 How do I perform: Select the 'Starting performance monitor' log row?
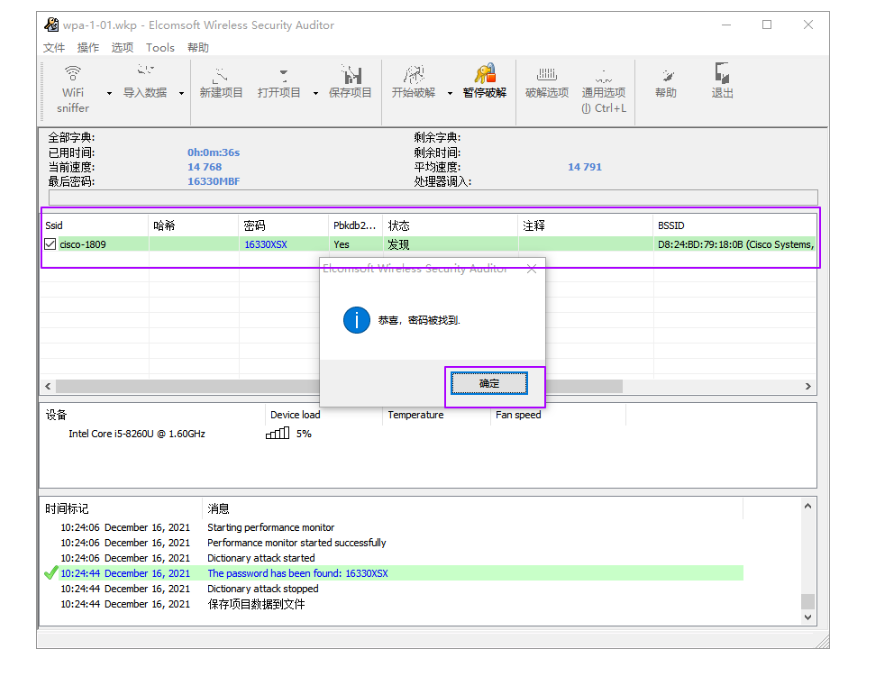coord(401,528)
